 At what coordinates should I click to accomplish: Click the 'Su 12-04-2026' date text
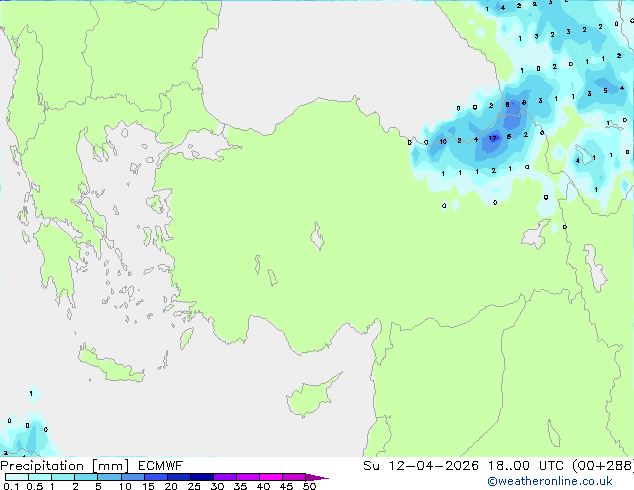[x=421, y=466]
